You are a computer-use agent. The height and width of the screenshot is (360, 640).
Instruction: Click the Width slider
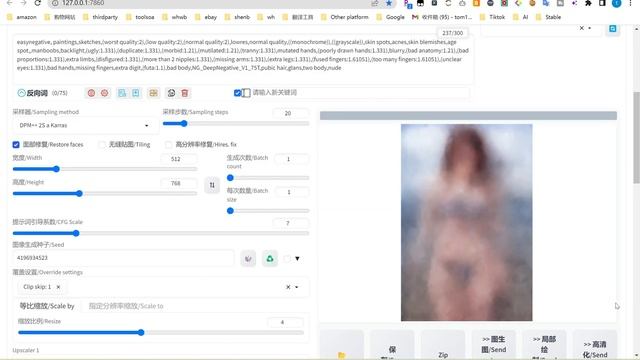(105, 169)
